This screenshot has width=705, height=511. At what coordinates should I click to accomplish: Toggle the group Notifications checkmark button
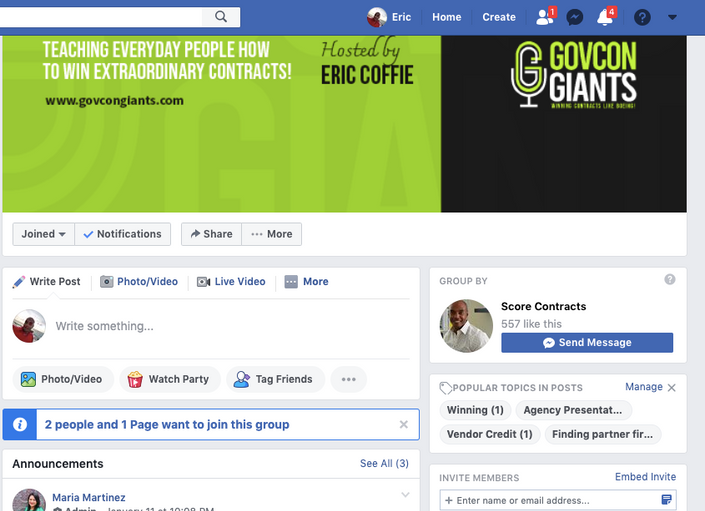122,234
